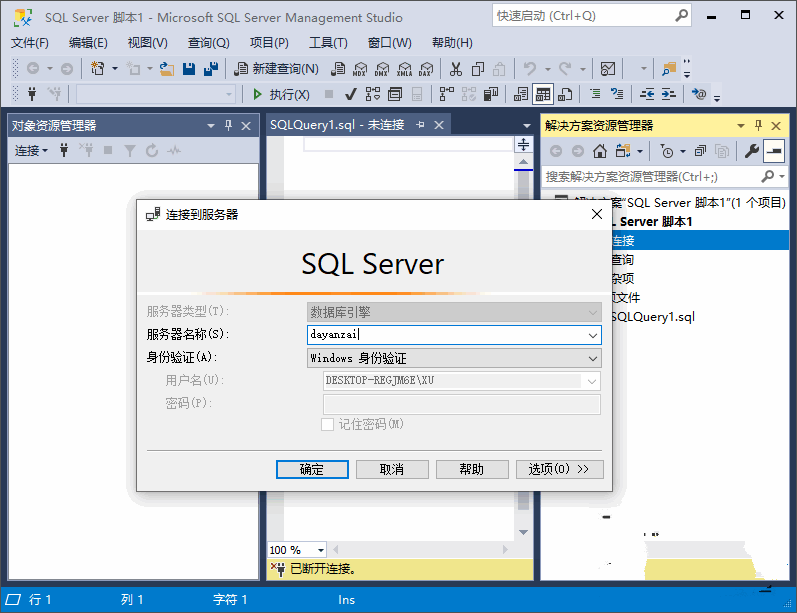This screenshot has height=613, width=797.
Task: Open the Window (窗口) menu
Action: (389, 43)
